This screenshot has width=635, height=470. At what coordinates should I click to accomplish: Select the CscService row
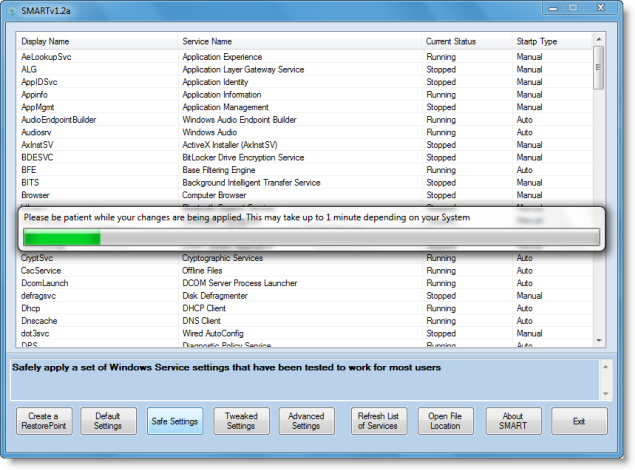(x=304, y=270)
